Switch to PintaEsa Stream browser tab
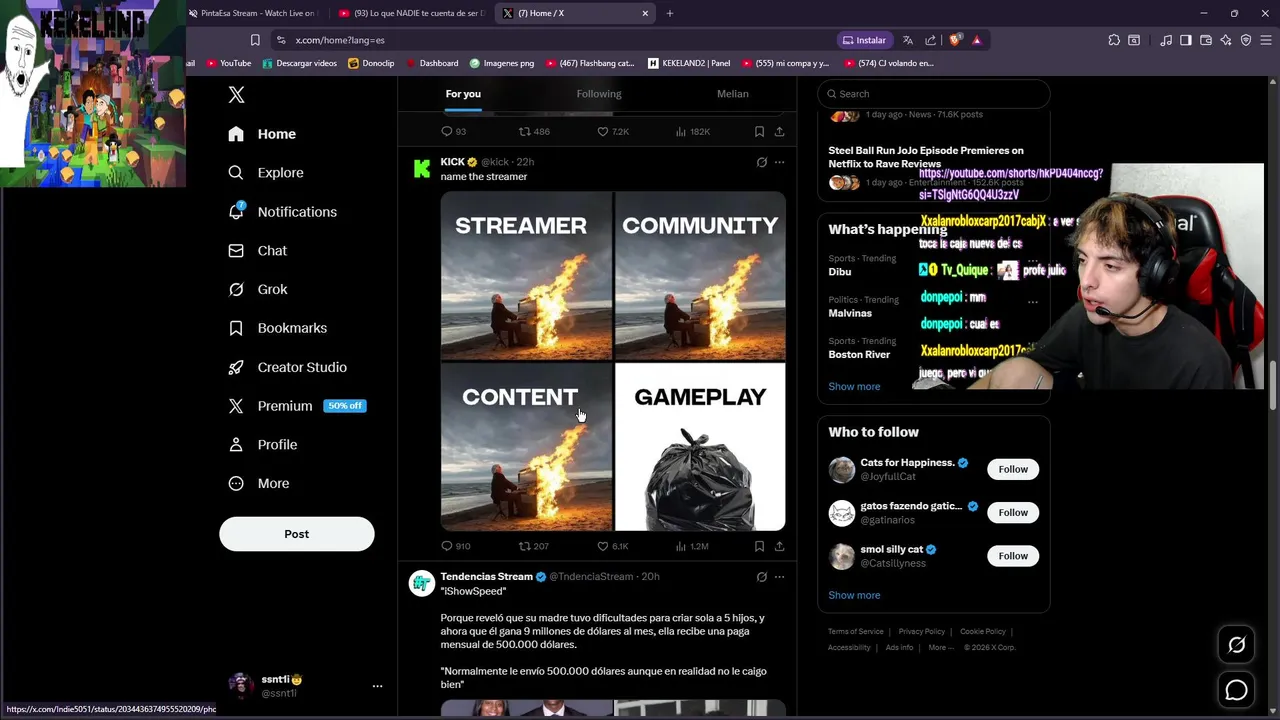Screen dimensions: 1280x720 (252, 13)
